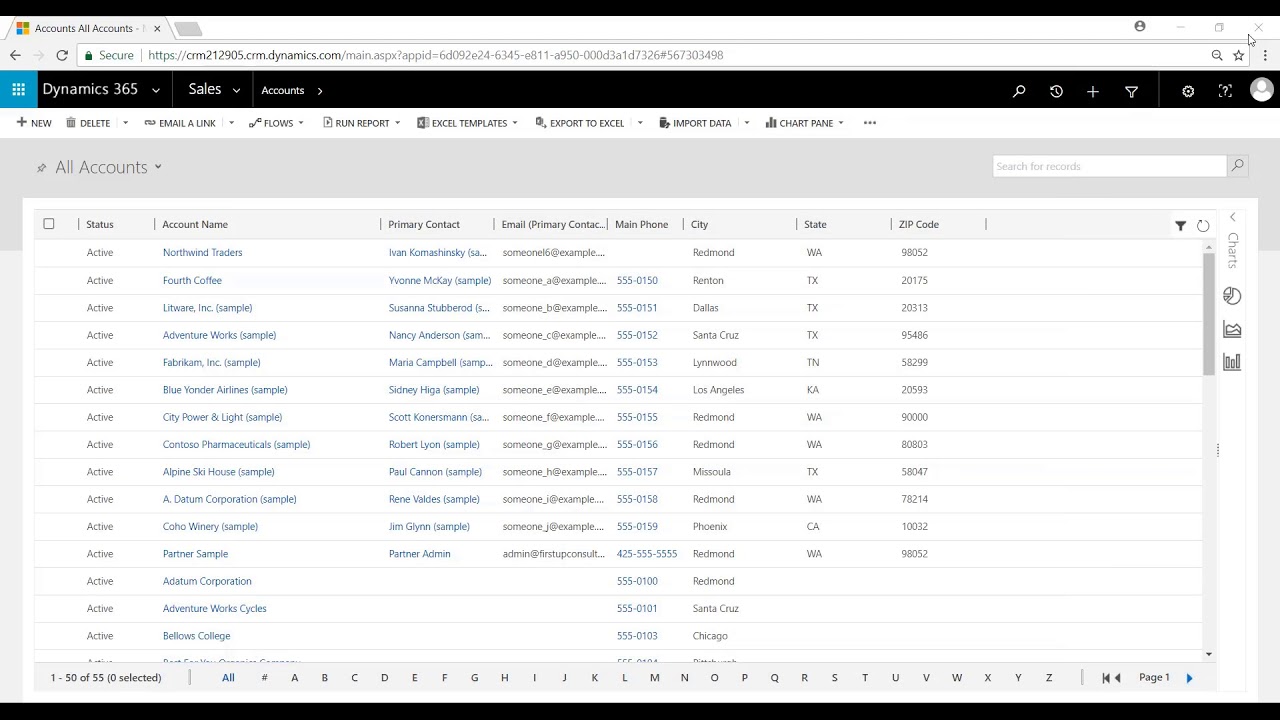Viewport: 1280px width, 720px height.
Task: Select the bar chart icon in Charts pane
Action: click(1232, 362)
